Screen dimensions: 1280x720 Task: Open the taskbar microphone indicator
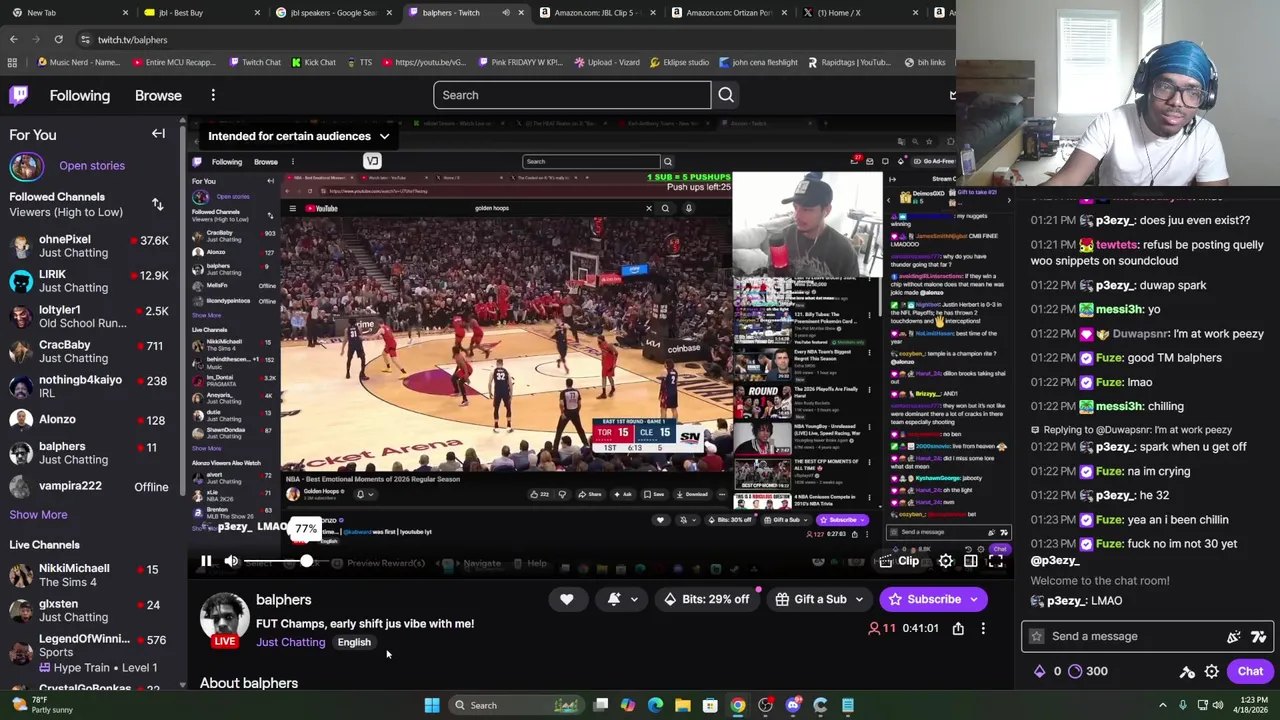(x=1183, y=705)
